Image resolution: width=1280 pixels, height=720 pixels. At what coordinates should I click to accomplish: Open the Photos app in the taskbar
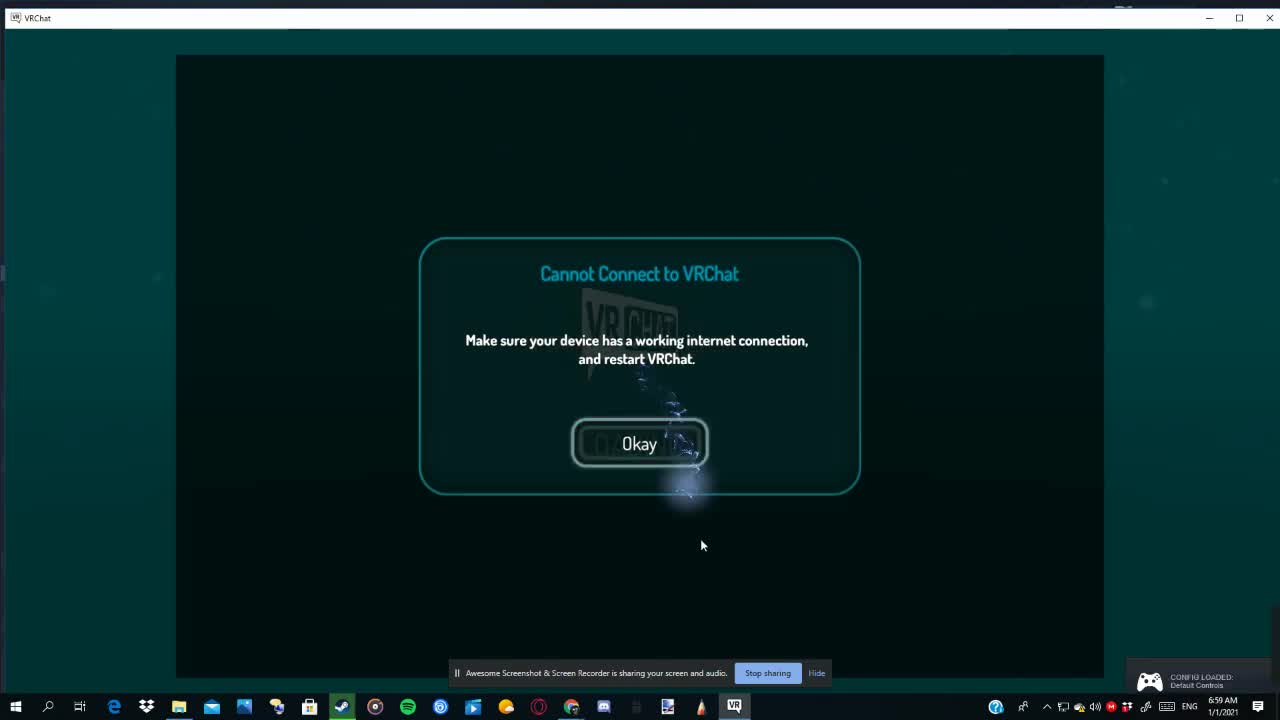pos(244,707)
